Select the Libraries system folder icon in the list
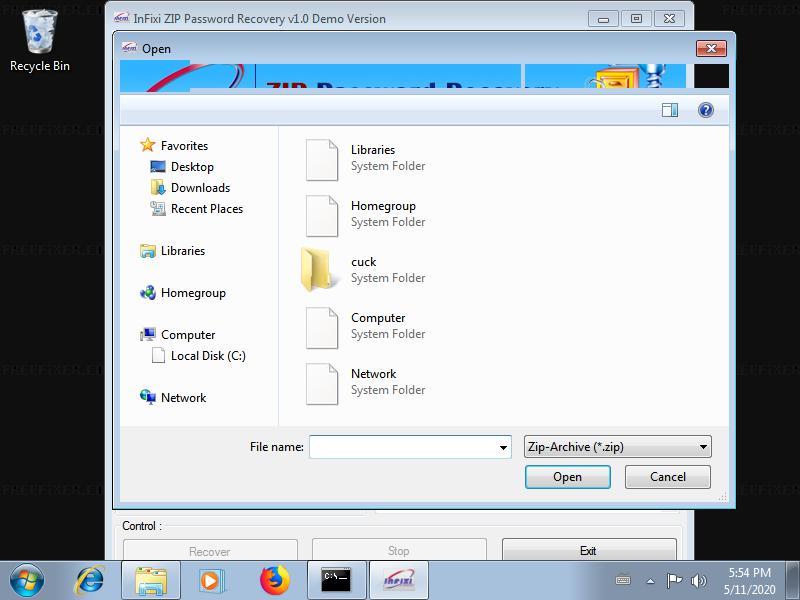Image resolution: width=800 pixels, height=600 pixels. [321, 160]
